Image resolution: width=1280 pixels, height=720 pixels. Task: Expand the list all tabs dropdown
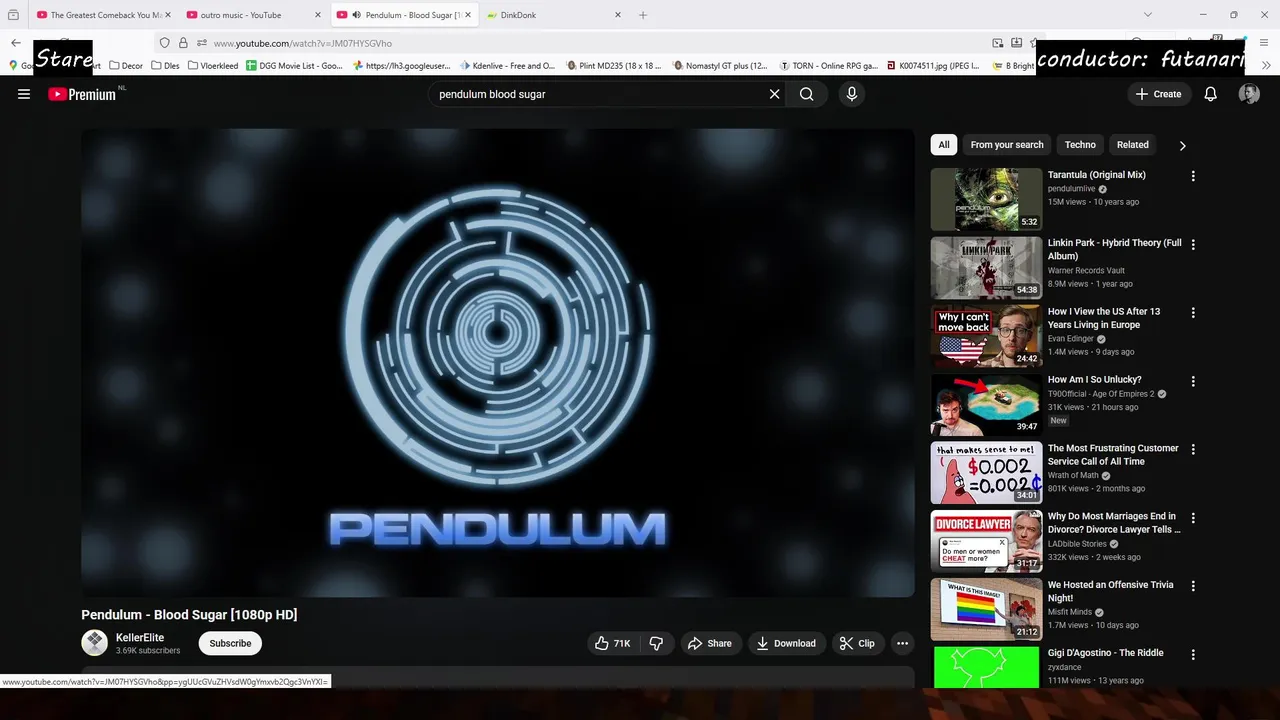(1148, 15)
